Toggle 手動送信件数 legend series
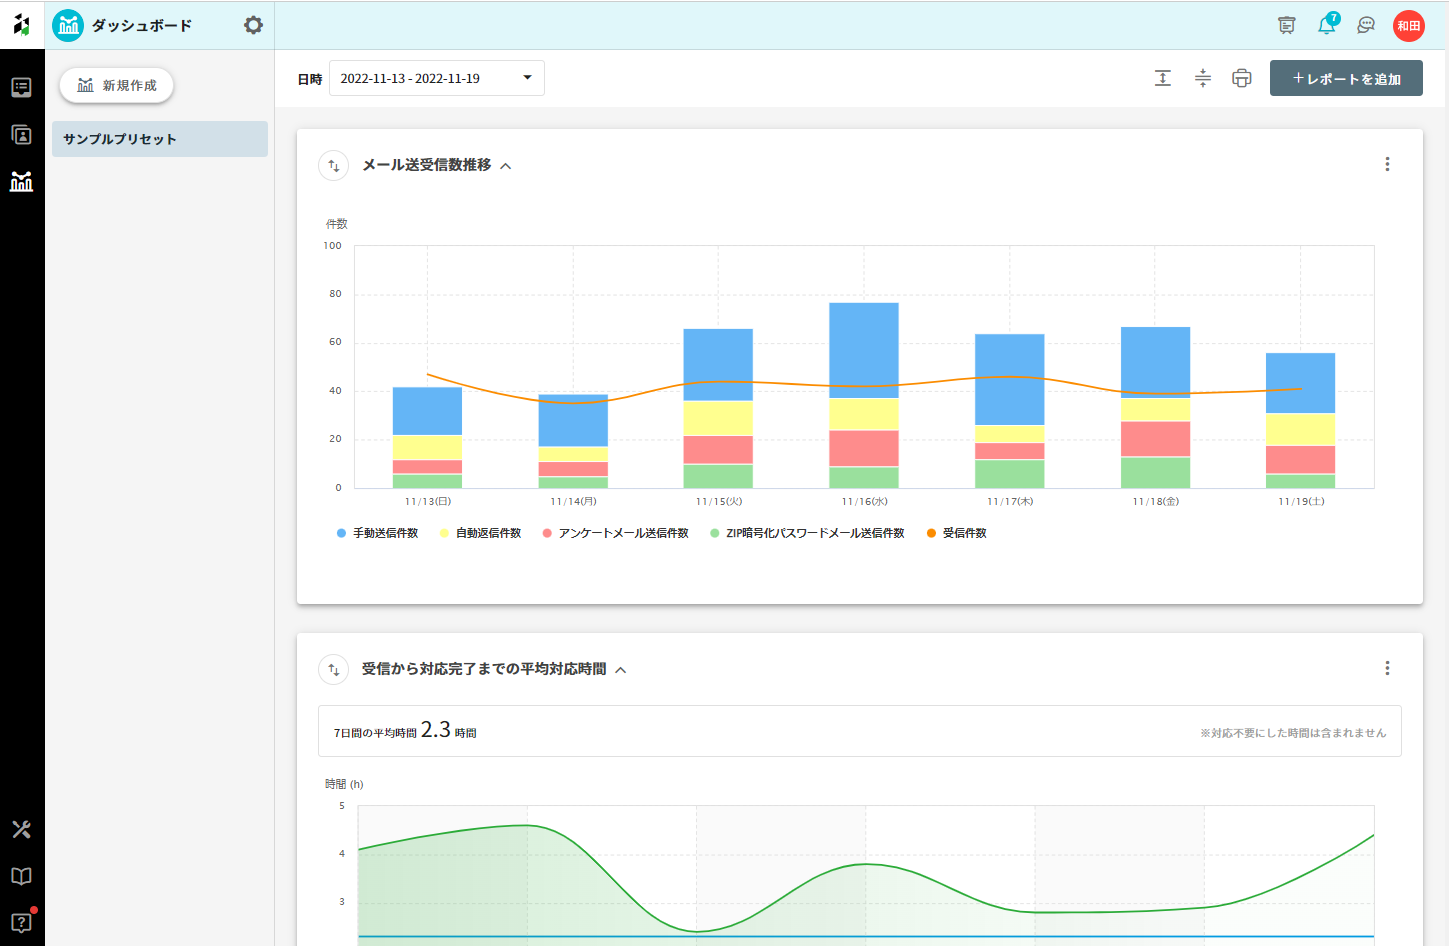This screenshot has width=1449, height=946. 378,533
